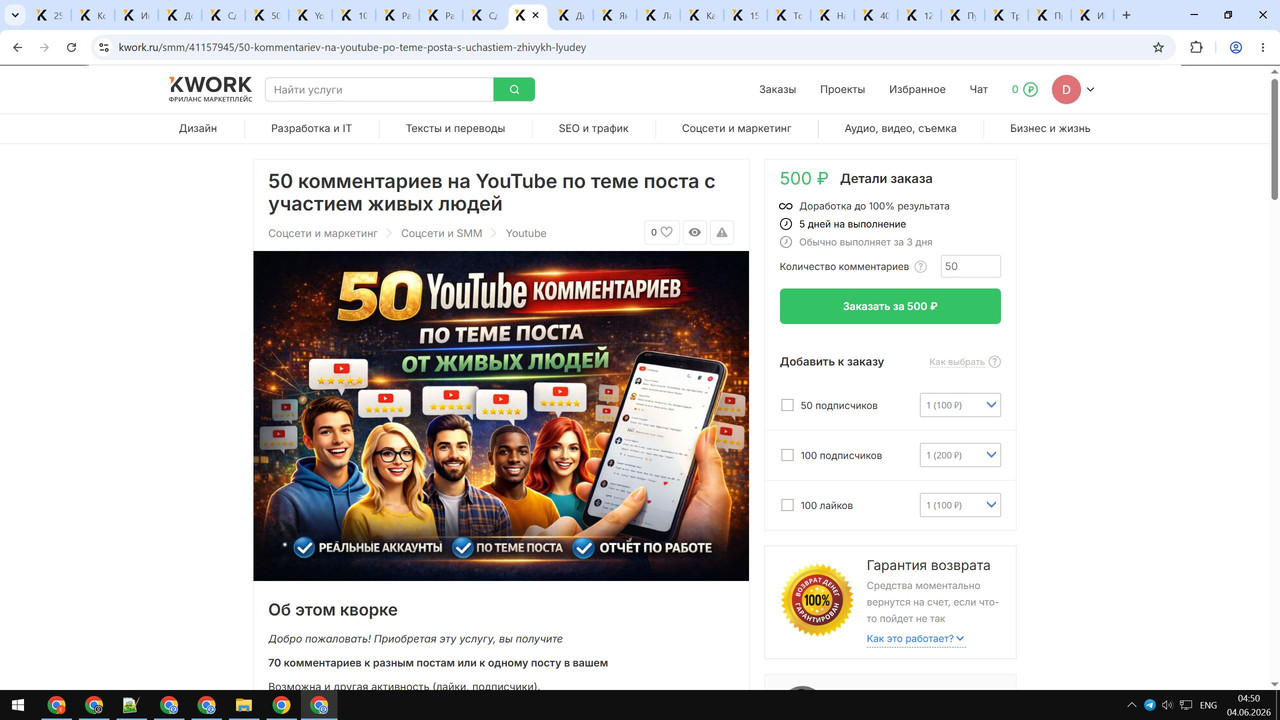Click the browser address bar URL
The width and height of the screenshot is (1280, 720).
tap(352, 47)
